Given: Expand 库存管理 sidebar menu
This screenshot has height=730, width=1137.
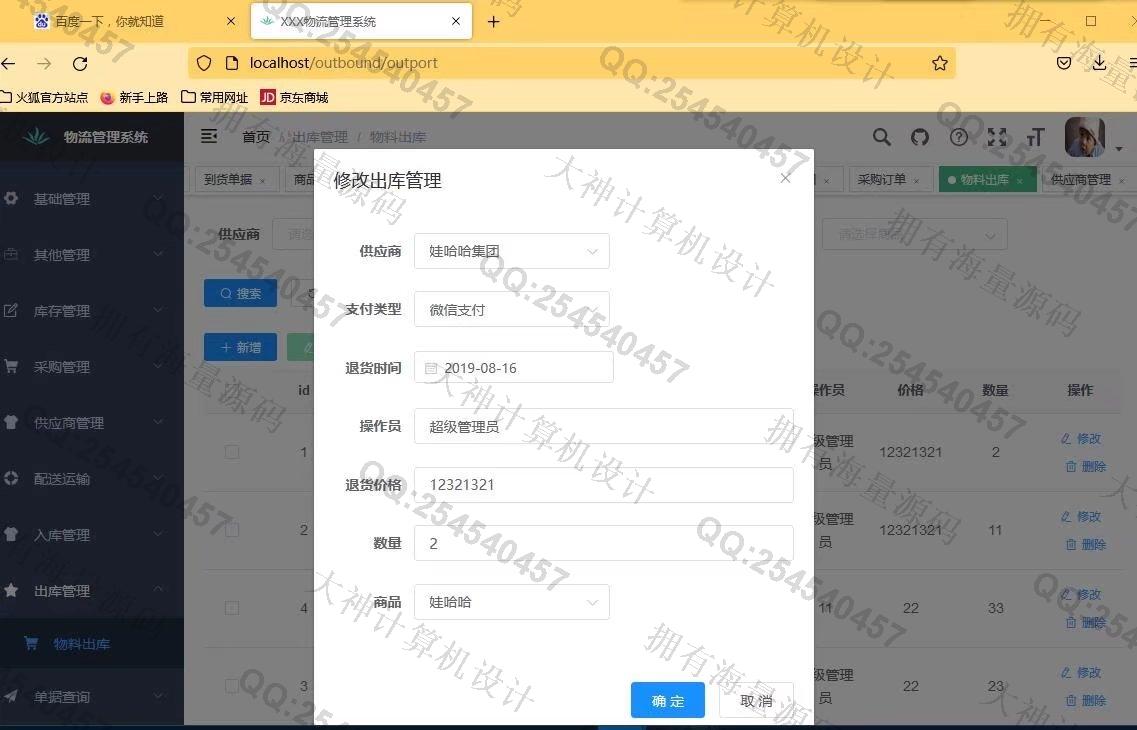Looking at the screenshot, I should pos(91,310).
